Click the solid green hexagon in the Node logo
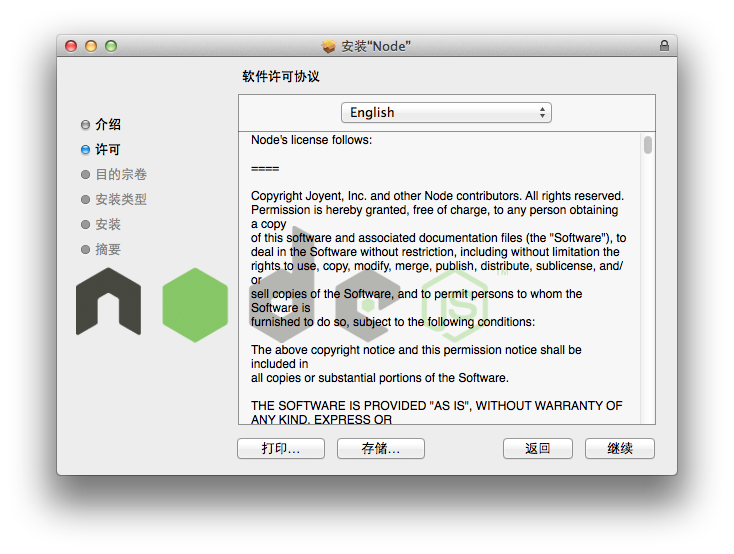734x554 pixels. [x=195, y=304]
